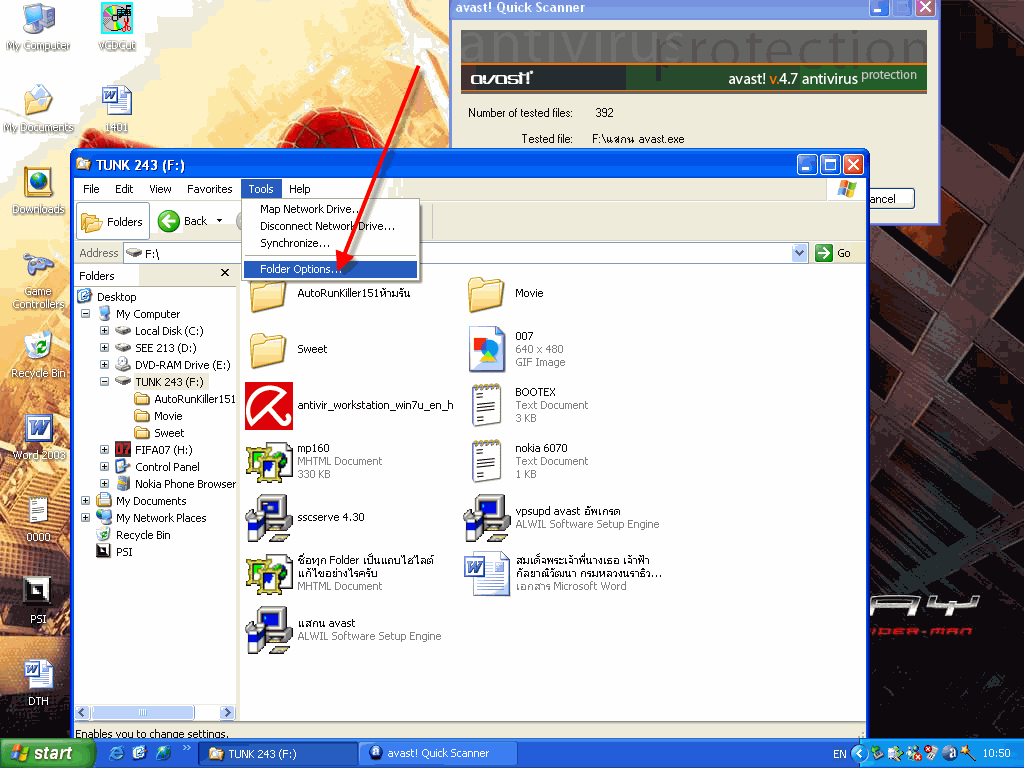Collapse the My Computer tree node
The image size is (1024, 768).
point(85,313)
